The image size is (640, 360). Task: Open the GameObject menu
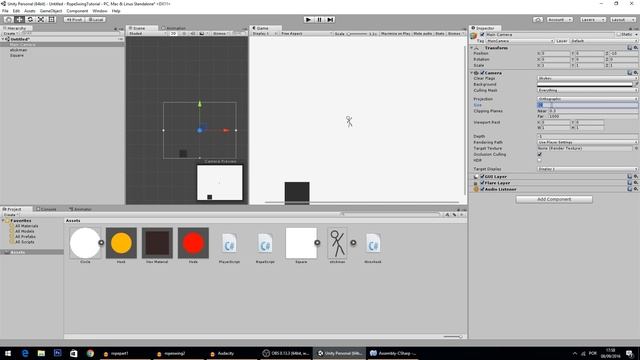51,11
